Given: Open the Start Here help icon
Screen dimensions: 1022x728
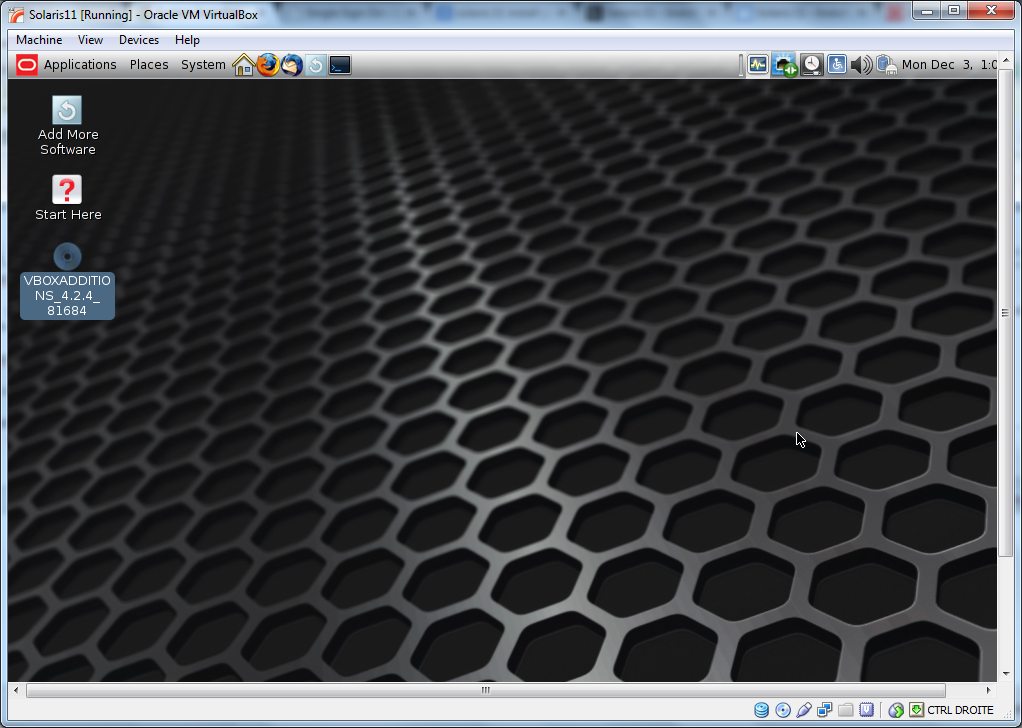Looking at the screenshot, I should coord(67,190).
